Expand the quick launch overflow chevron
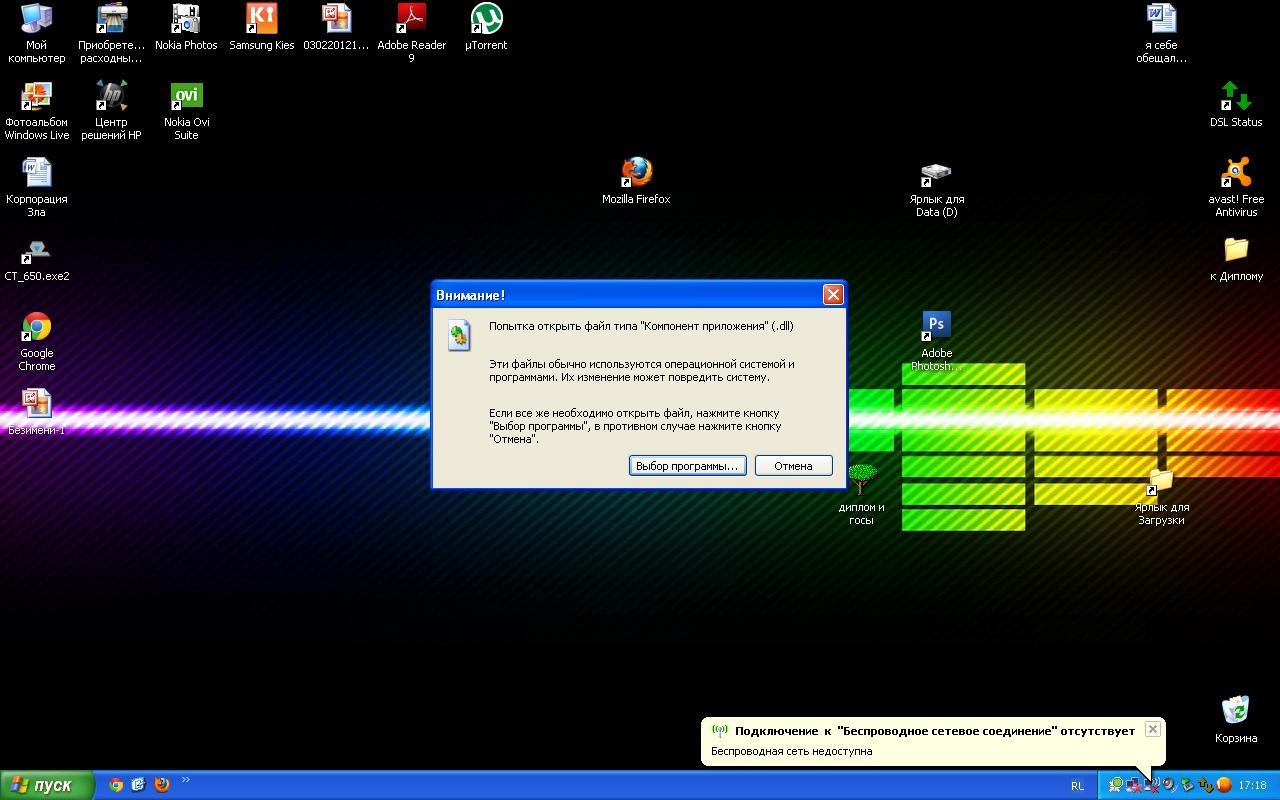Image resolution: width=1280 pixels, height=800 pixels. pos(185,781)
